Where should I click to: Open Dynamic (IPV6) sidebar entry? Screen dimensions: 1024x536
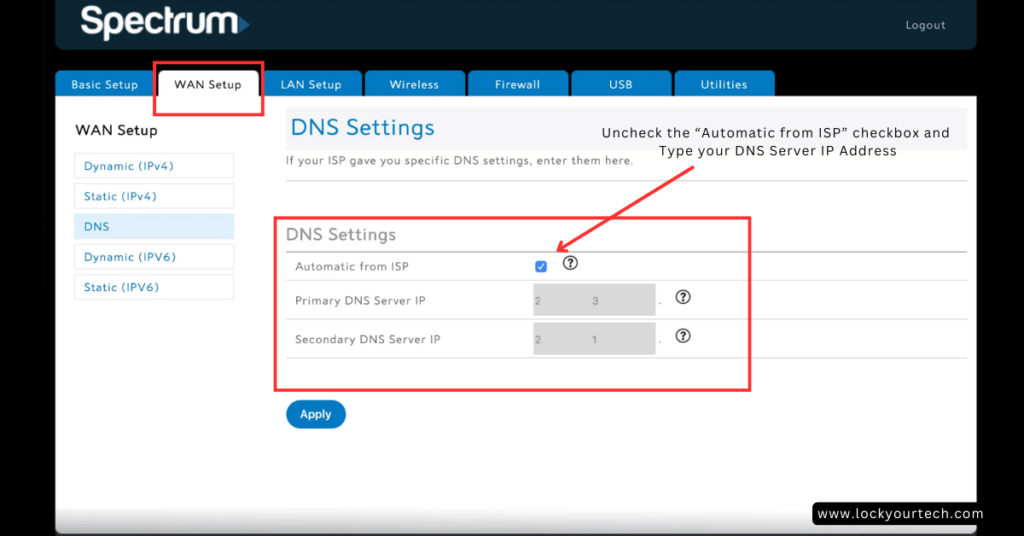(x=154, y=257)
